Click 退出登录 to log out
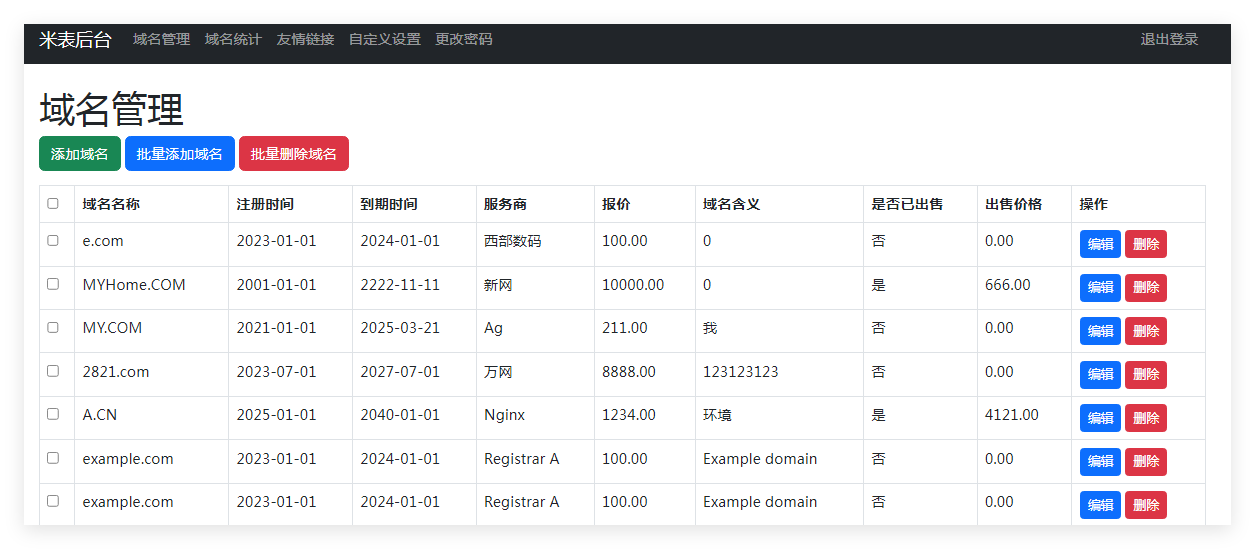This screenshot has height=549, width=1255. point(1169,39)
